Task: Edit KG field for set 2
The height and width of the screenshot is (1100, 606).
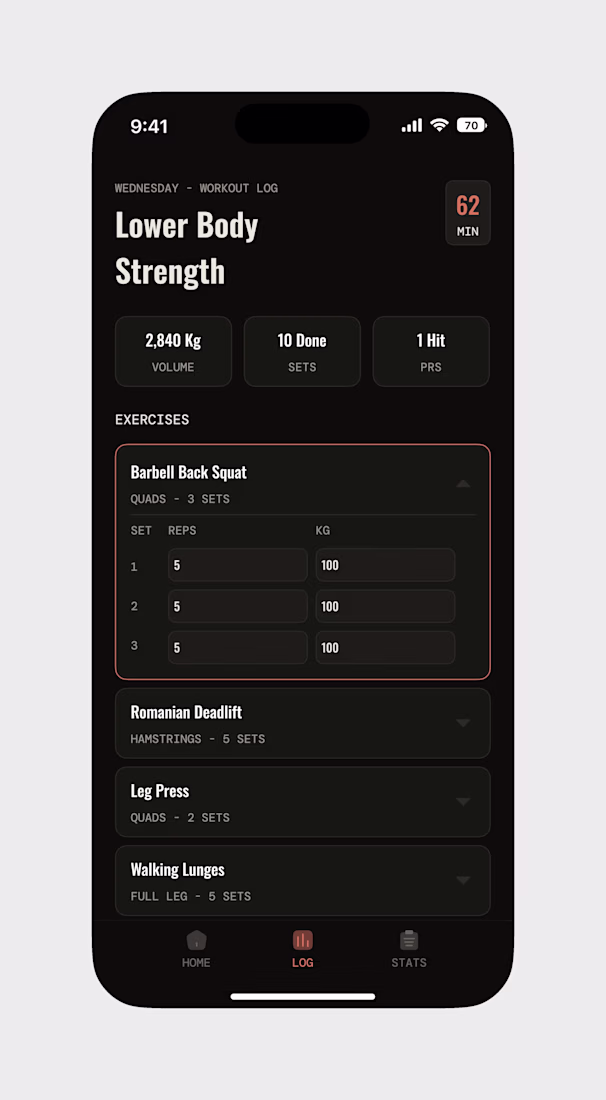Action: point(385,606)
